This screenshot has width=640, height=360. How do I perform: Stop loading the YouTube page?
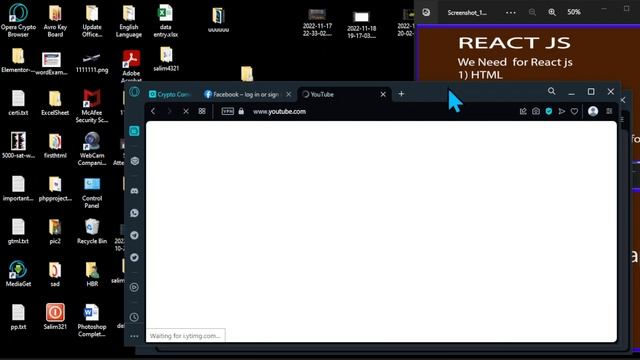pos(186,111)
